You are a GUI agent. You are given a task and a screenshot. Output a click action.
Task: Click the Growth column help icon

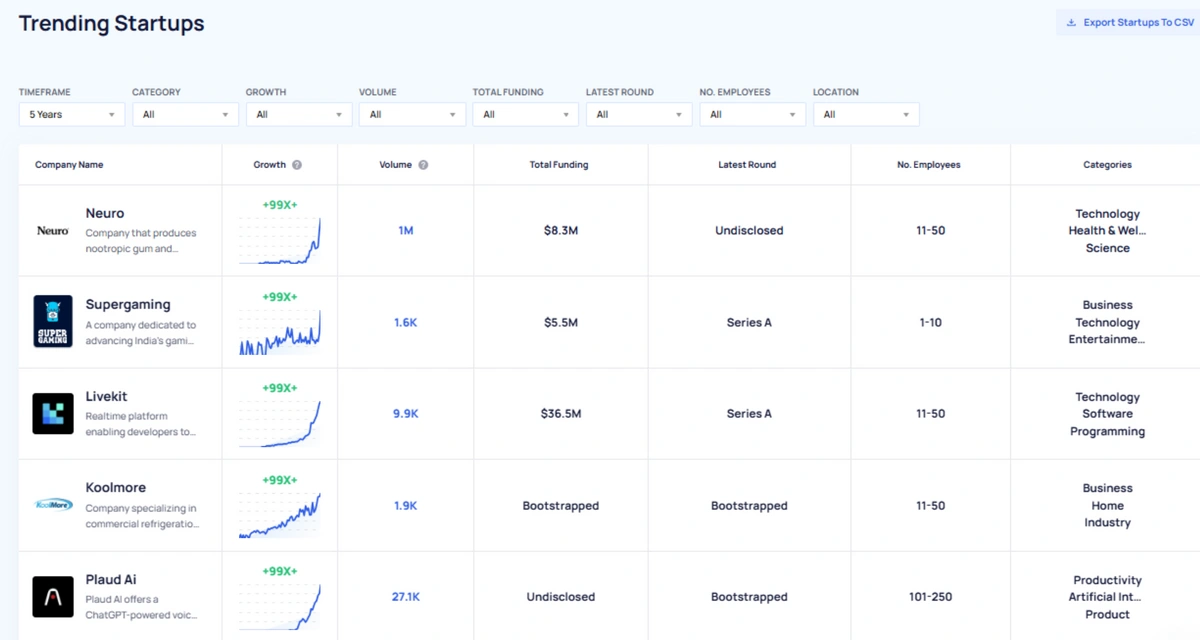tap(297, 165)
